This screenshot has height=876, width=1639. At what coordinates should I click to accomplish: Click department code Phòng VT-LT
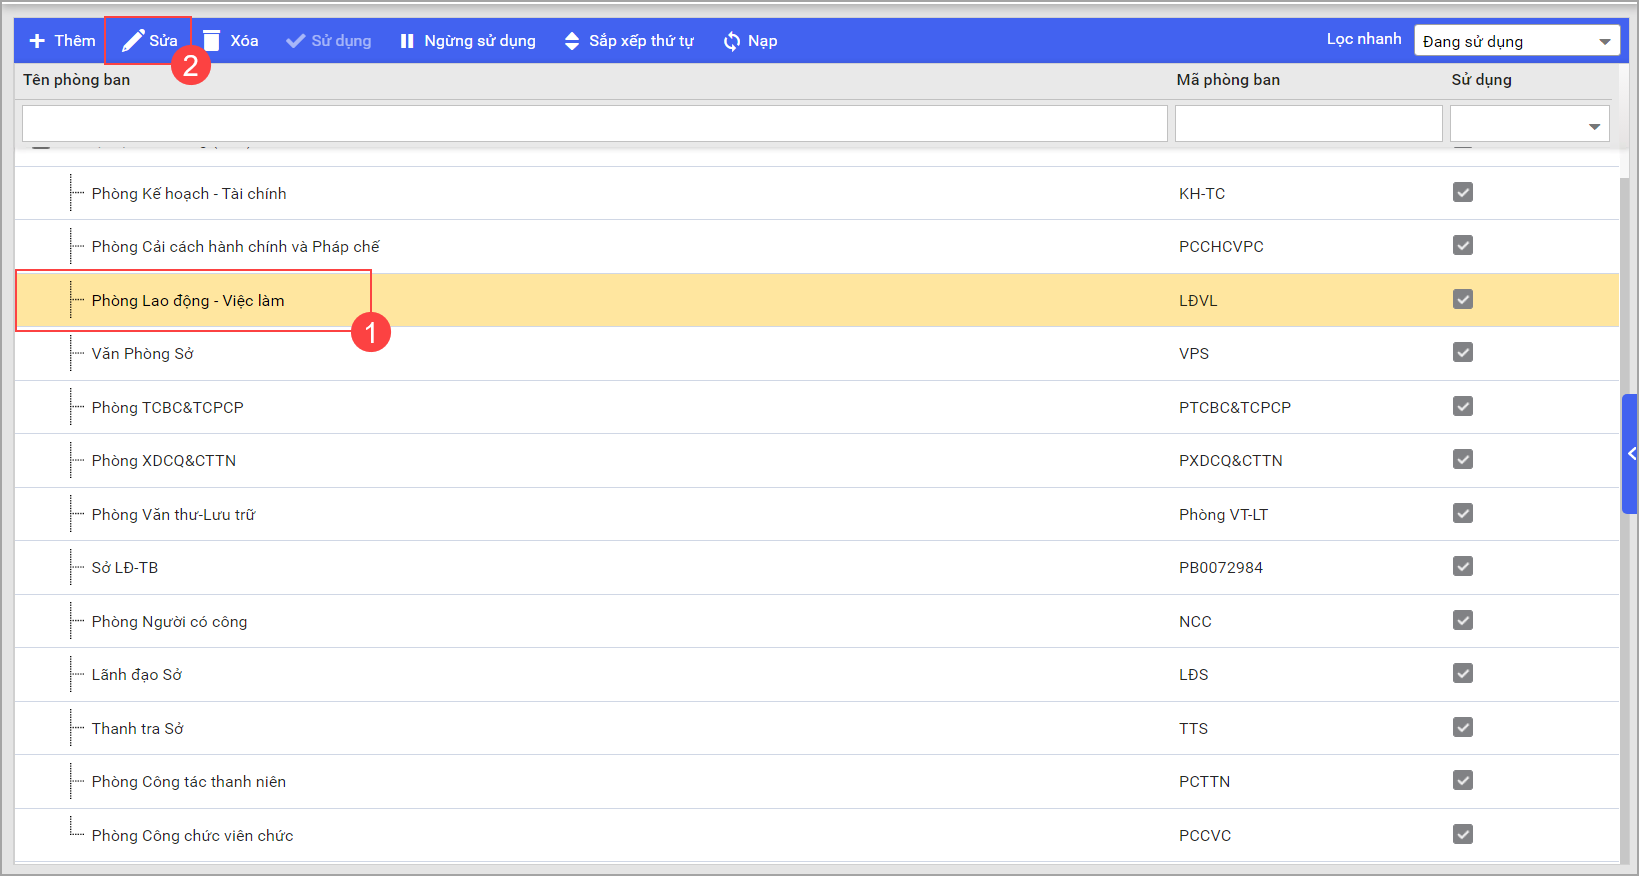click(1223, 515)
